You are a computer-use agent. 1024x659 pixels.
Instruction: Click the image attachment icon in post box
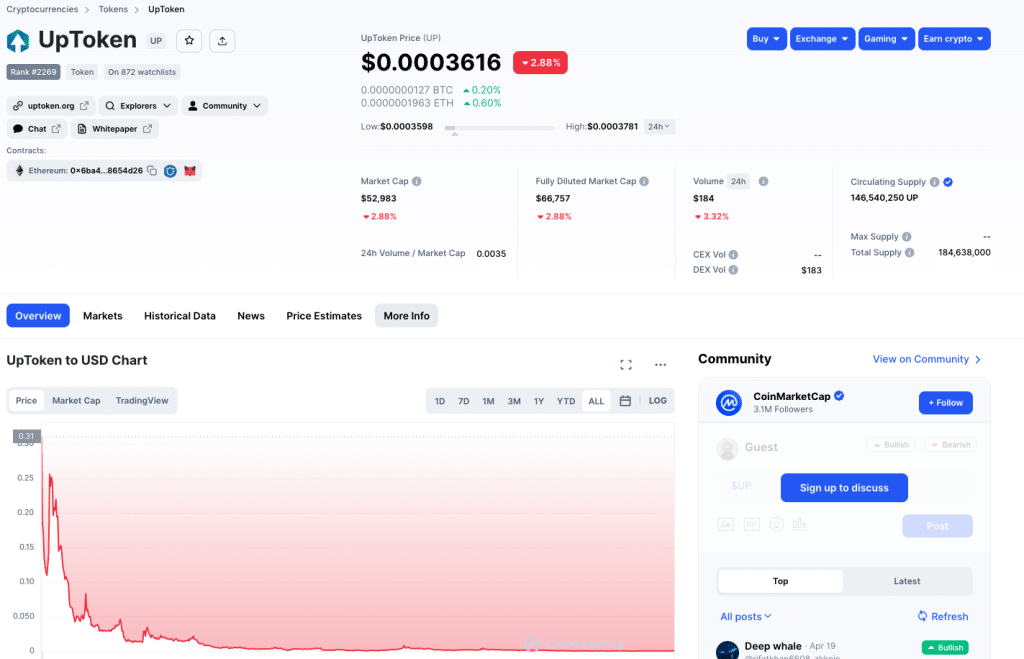[726, 524]
